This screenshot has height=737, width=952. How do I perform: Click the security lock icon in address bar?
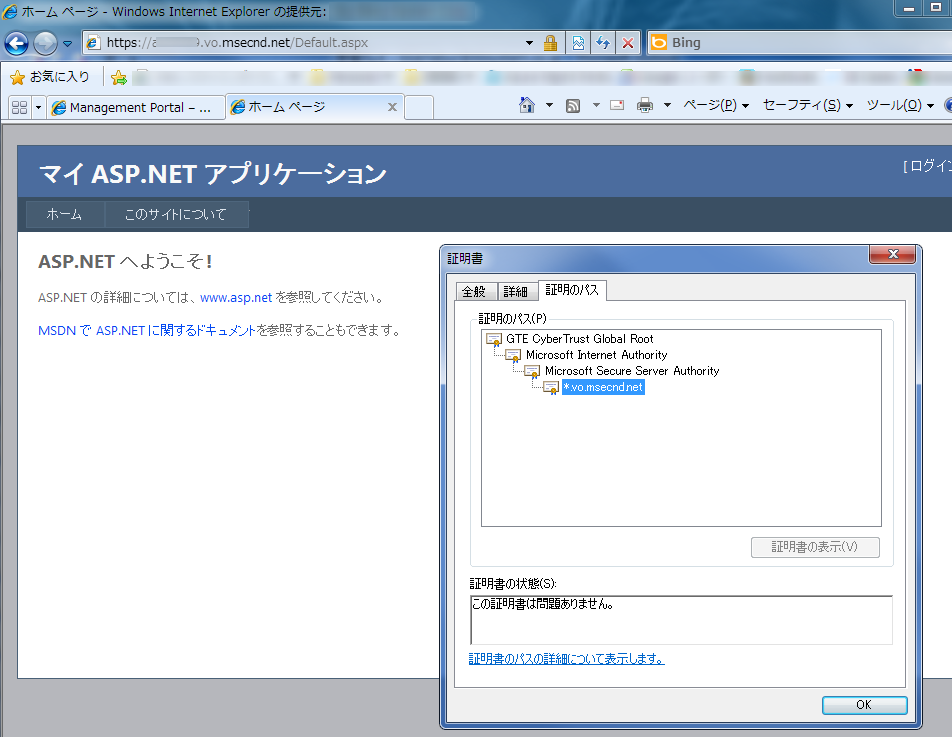550,43
